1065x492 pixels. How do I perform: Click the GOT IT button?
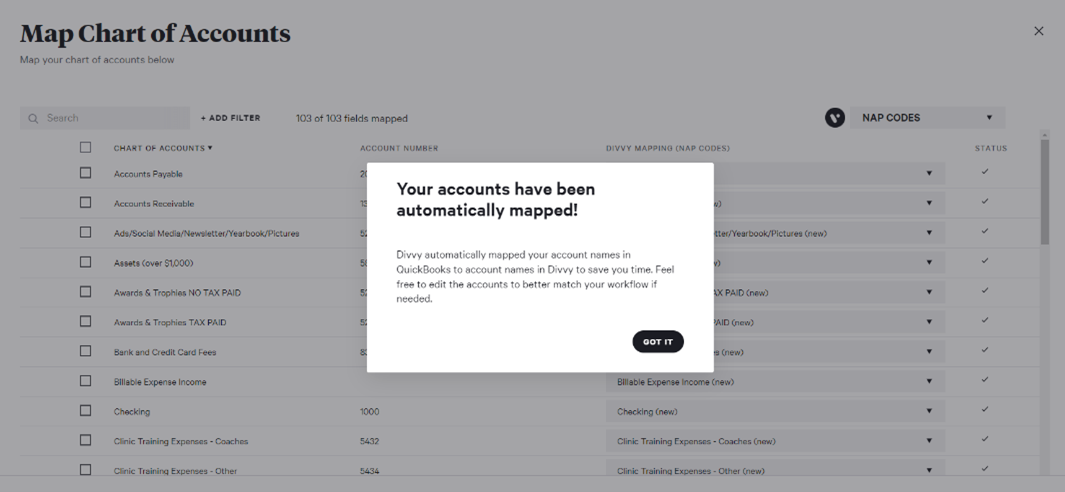658,342
